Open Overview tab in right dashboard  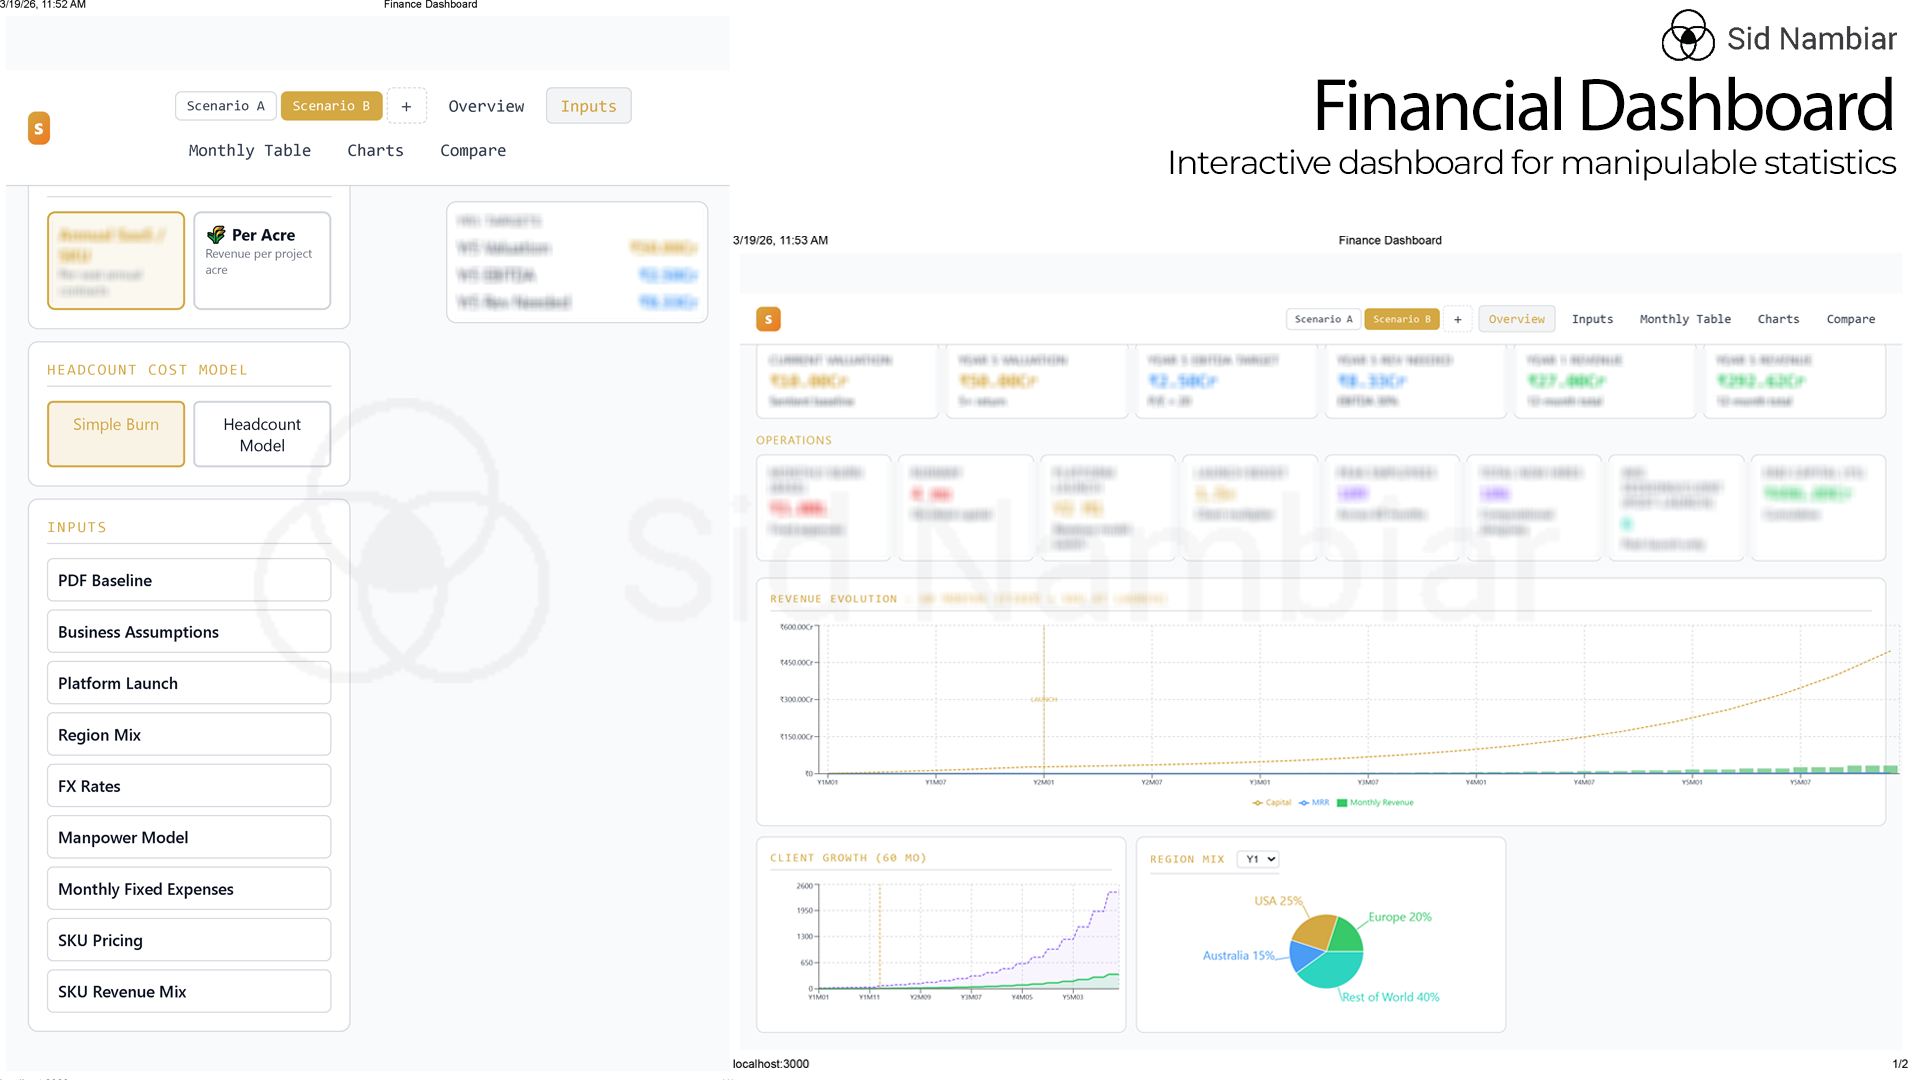[x=1516, y=319]
